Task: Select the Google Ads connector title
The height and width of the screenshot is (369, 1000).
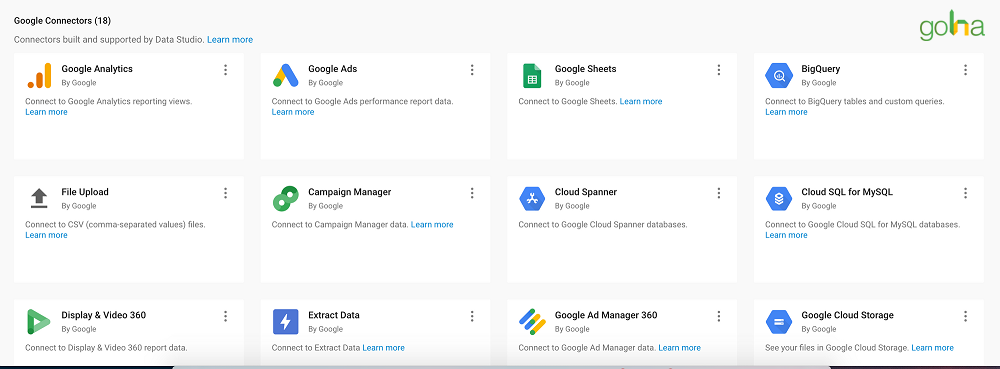Action: (x=332, y=69)
